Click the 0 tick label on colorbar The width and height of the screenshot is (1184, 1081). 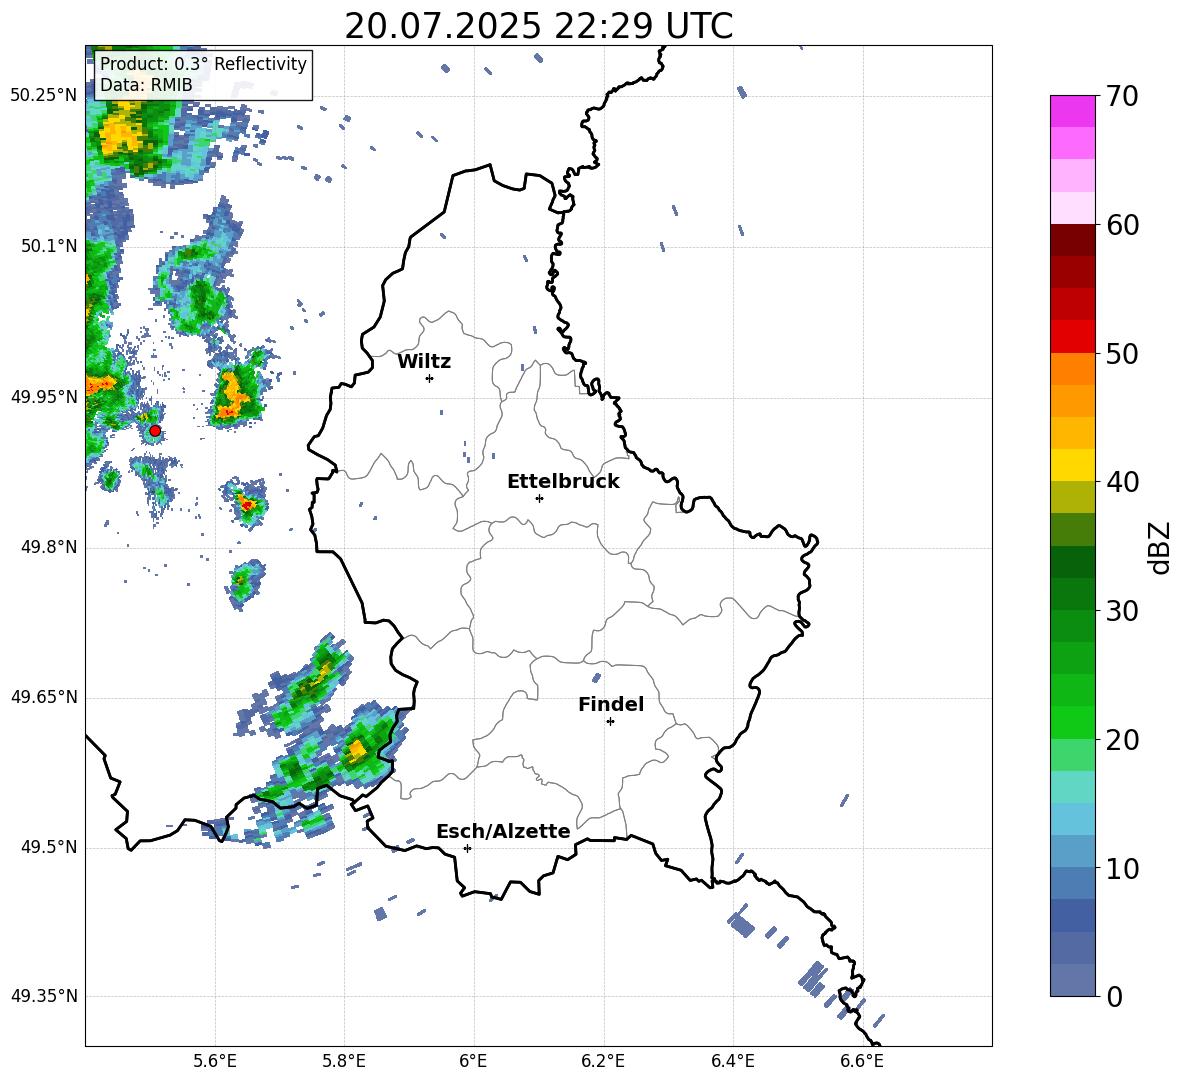1113,996
